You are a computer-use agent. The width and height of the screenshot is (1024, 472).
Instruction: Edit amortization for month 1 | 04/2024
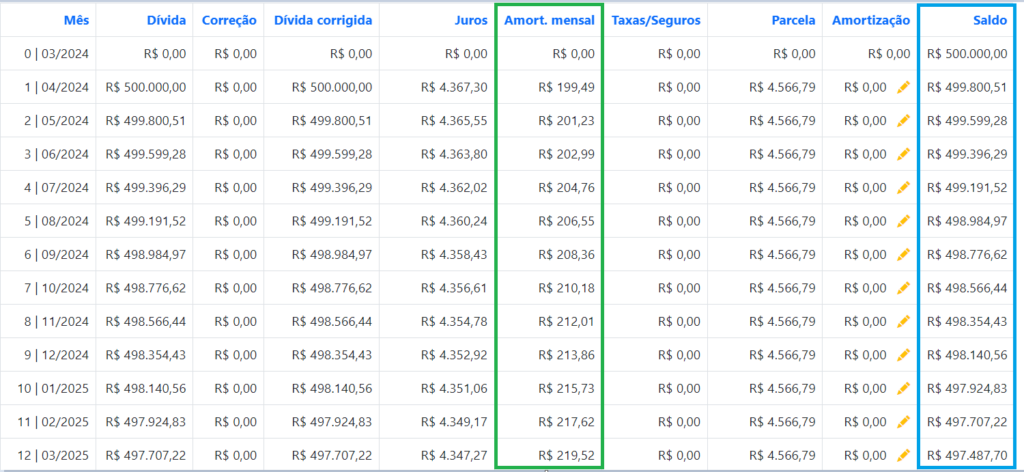coord(903,87)
